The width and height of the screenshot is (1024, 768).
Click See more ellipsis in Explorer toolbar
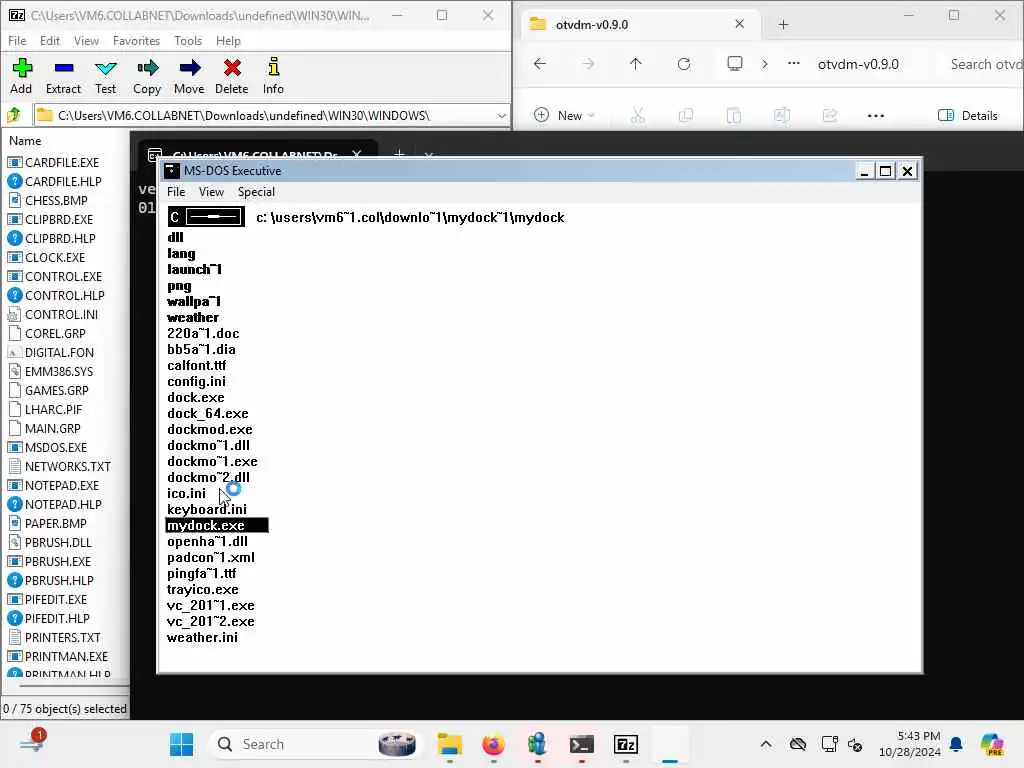coord(876,116)
